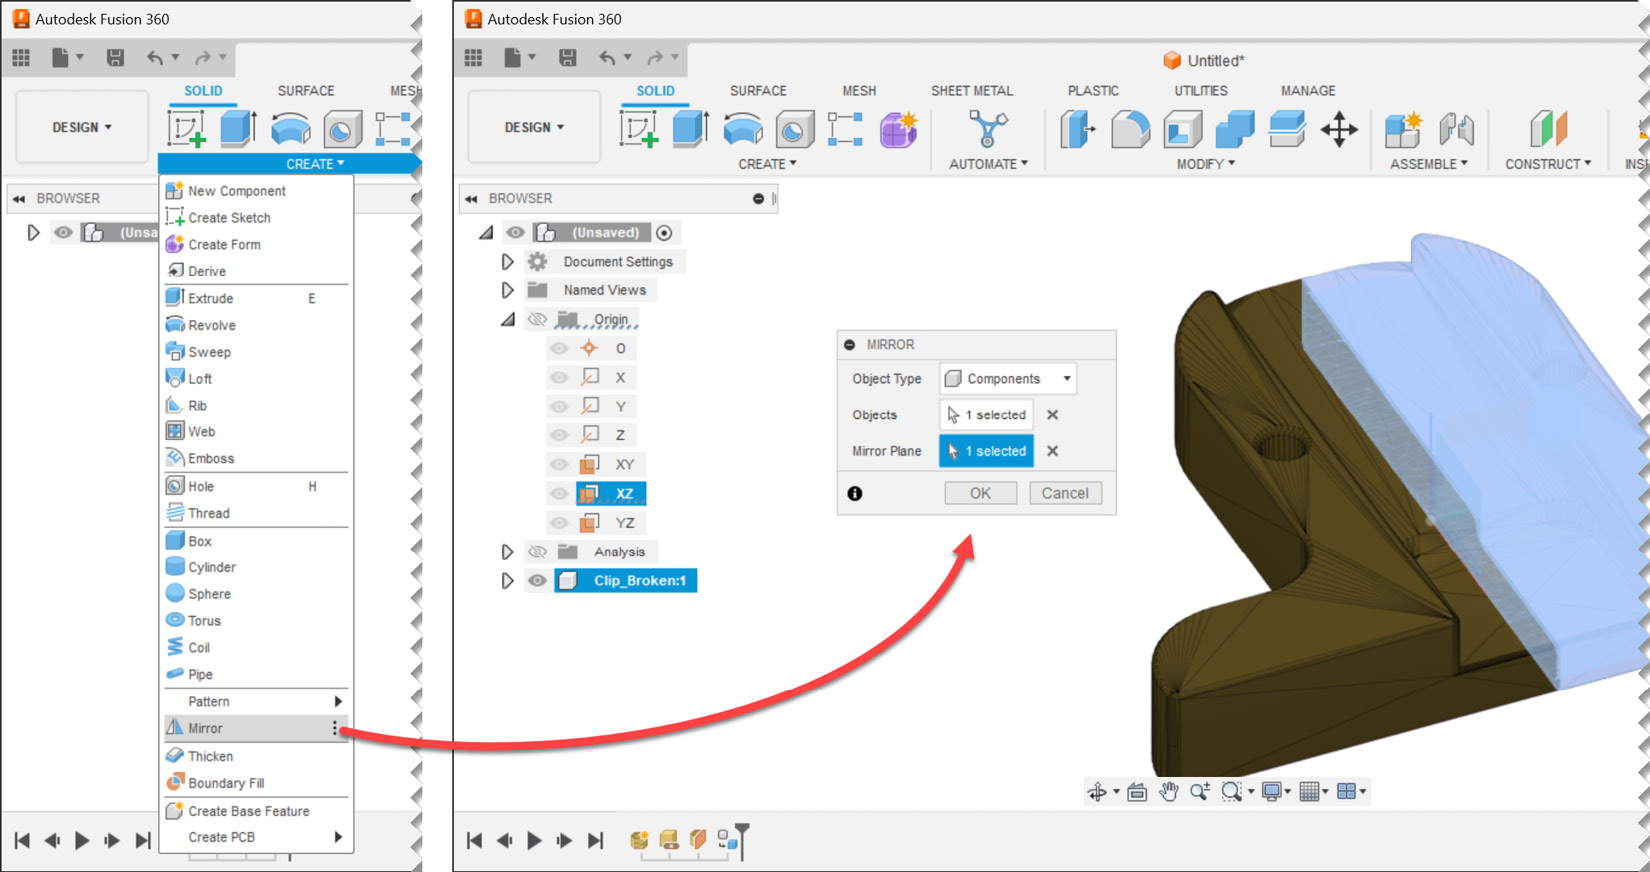The height and width of the screenshot is (872, 1650).
Task: Click the Orbit navigation icon
Action: coord(1097,792)
